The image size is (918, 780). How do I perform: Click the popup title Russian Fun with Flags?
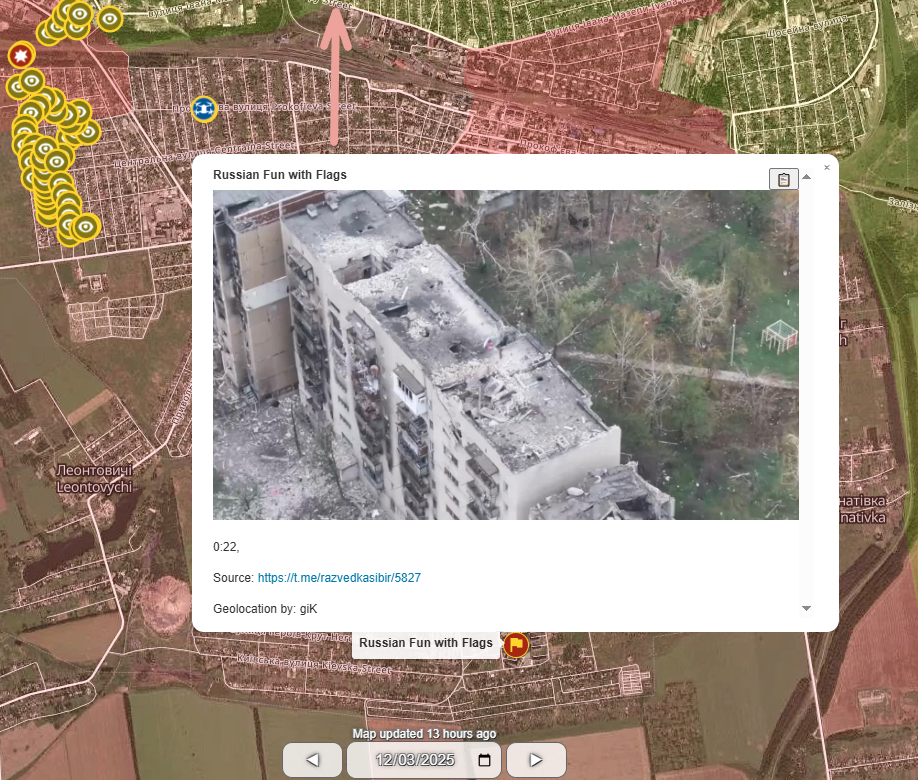point(280,175)
